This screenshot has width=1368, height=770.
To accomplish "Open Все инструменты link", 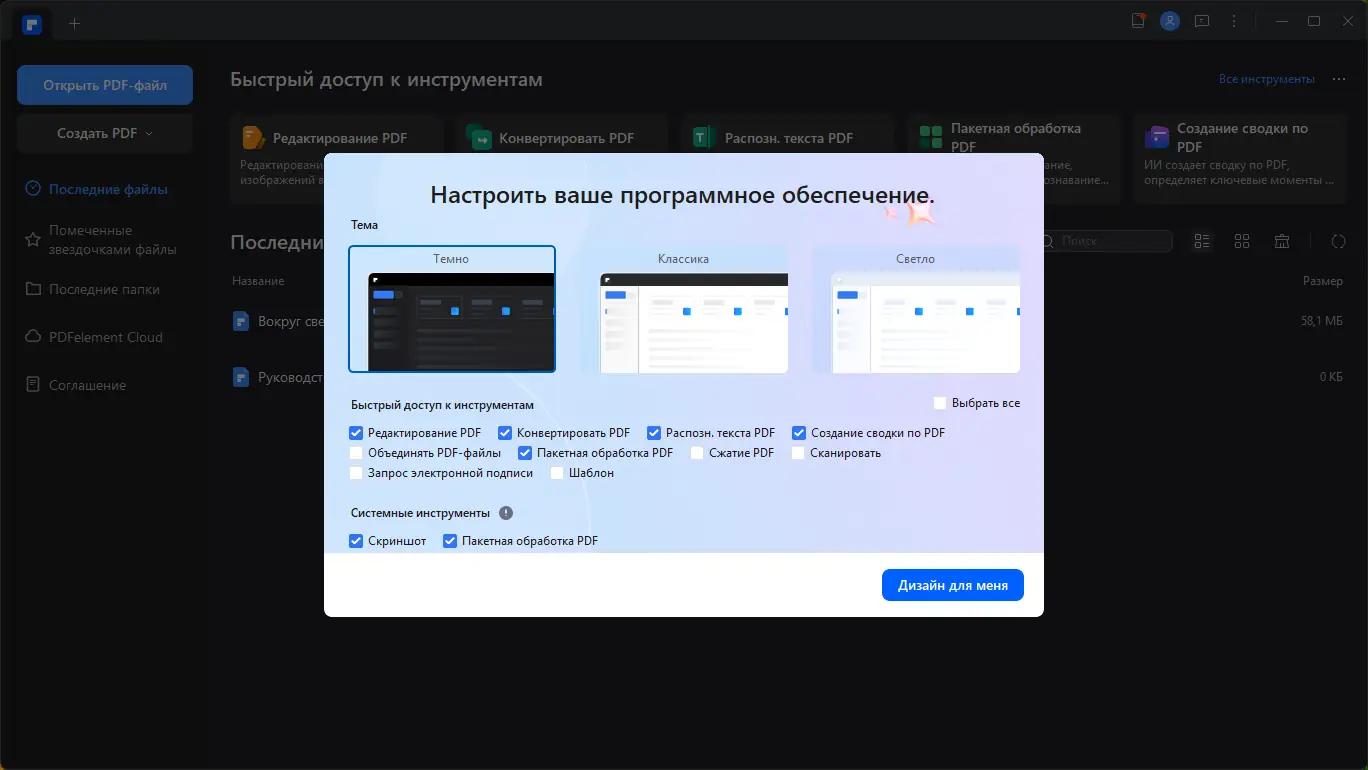I will click(x=1266, y=78).
